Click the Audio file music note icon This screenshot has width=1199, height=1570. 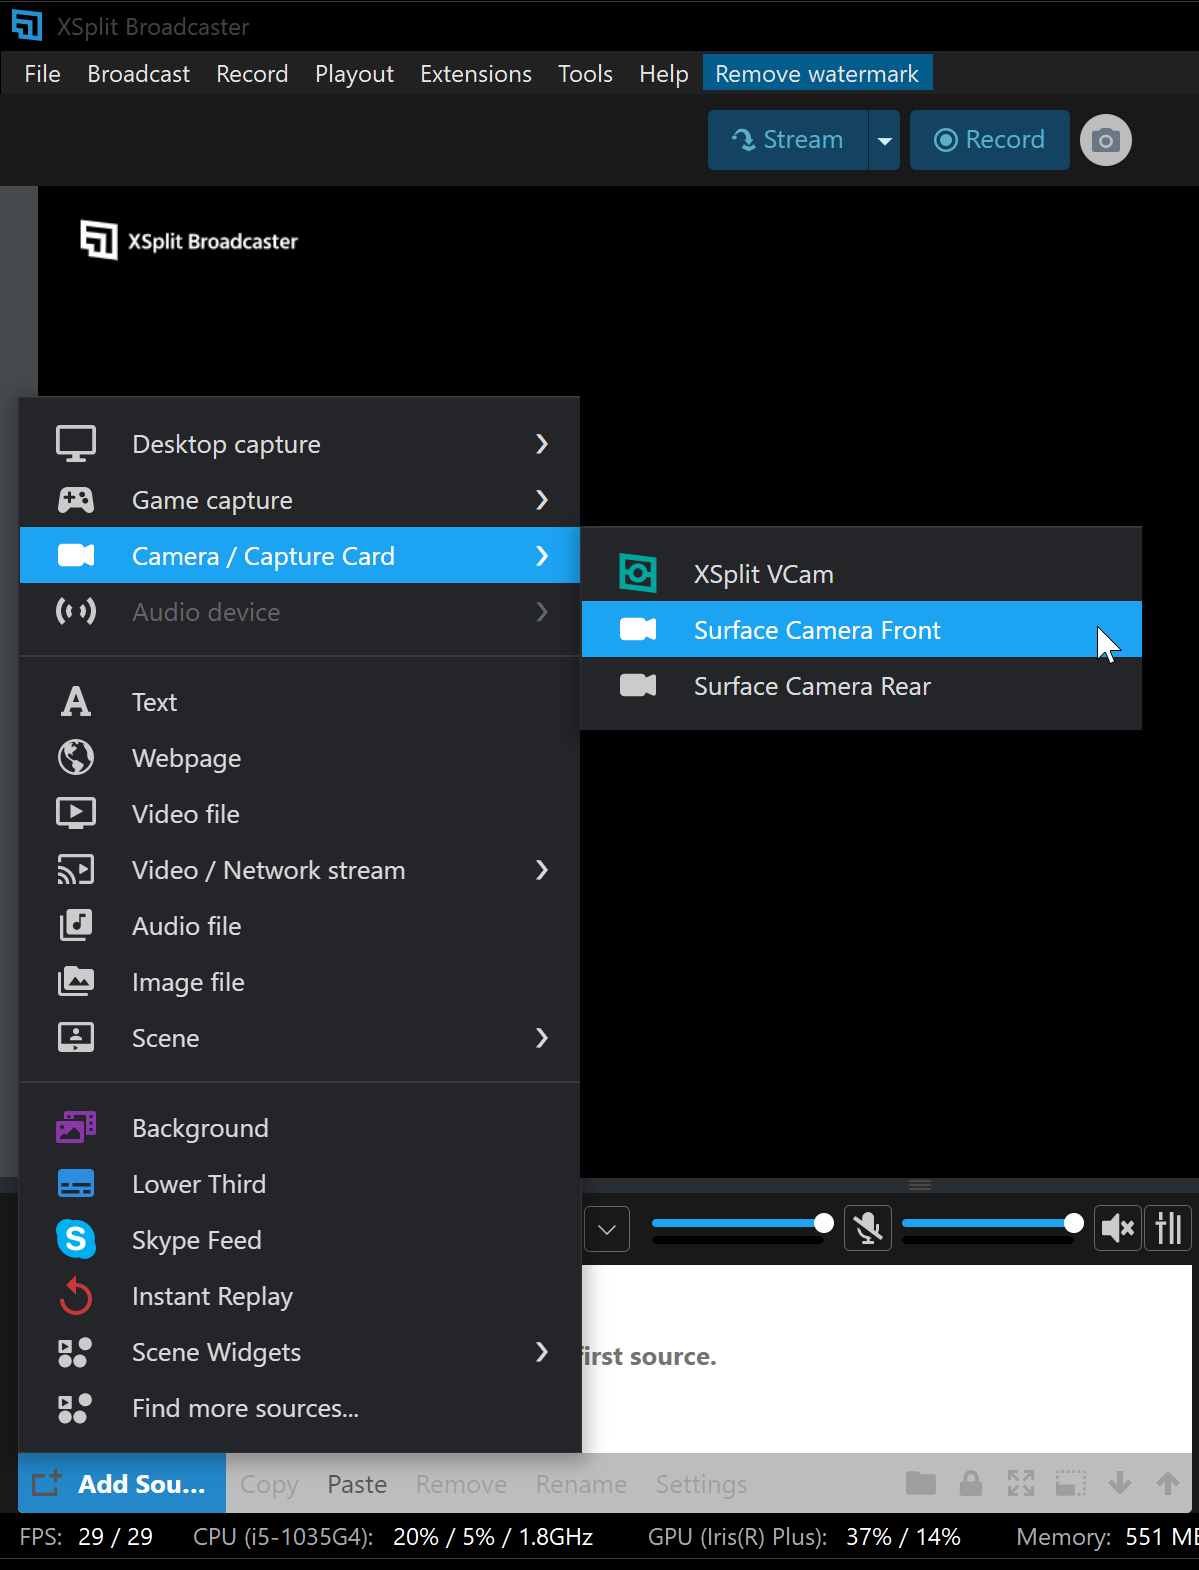click(76, 926)
